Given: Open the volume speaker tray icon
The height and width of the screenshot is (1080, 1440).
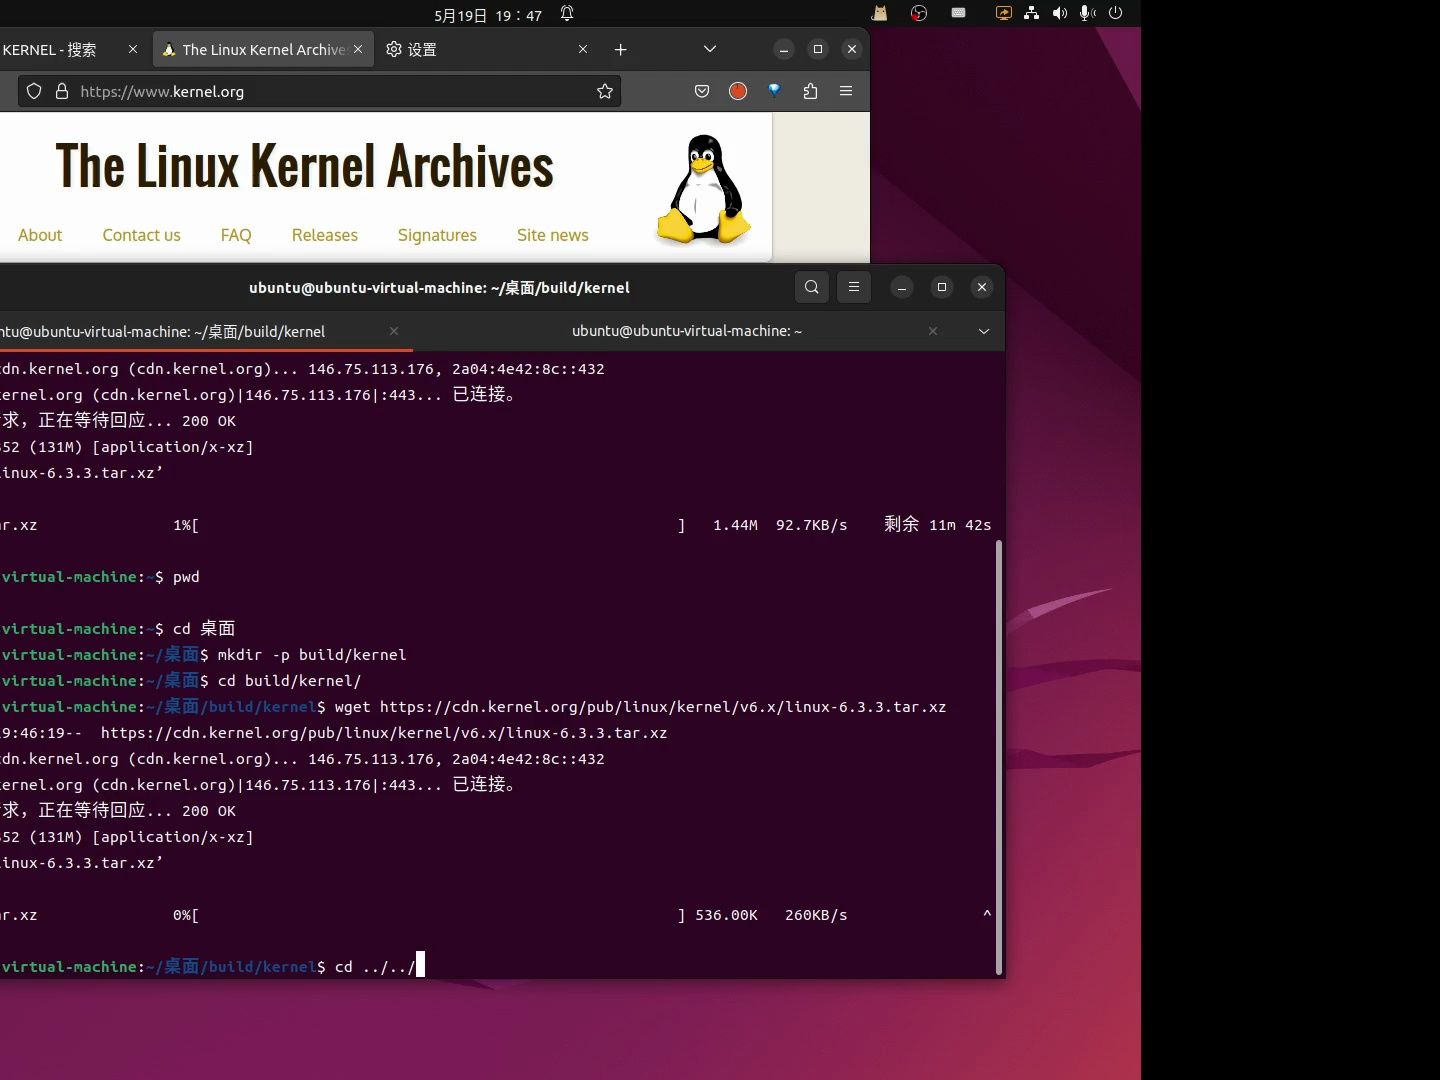Looking at the screenshot, I should pos(1060,13).
